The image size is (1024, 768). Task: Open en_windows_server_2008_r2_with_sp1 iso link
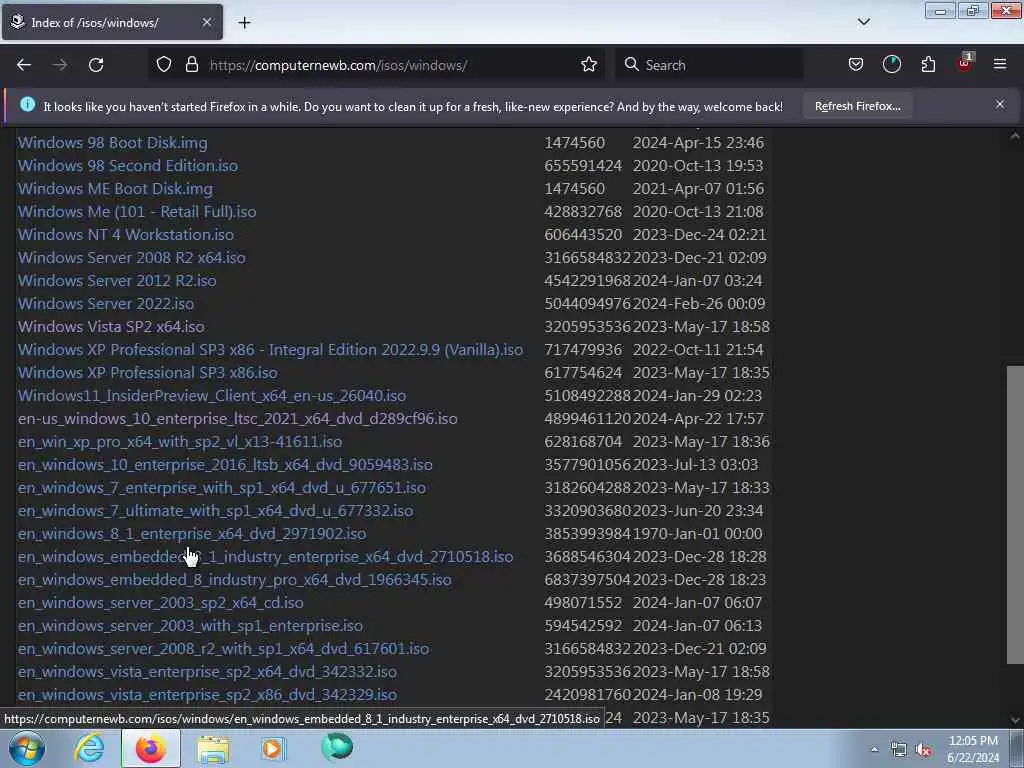(223, 648)
